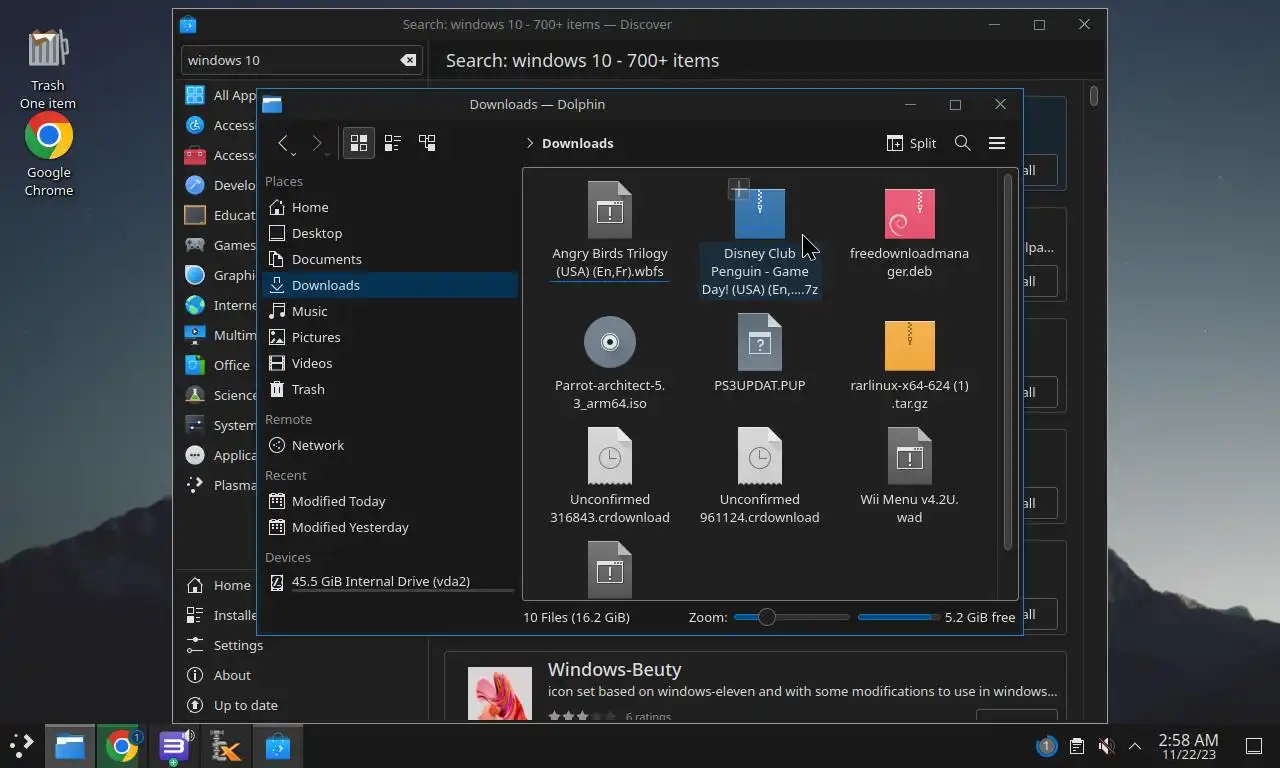The image size is (1280, 768).
Task: Select Downloads in Places panel
Action: click(390, 285)
